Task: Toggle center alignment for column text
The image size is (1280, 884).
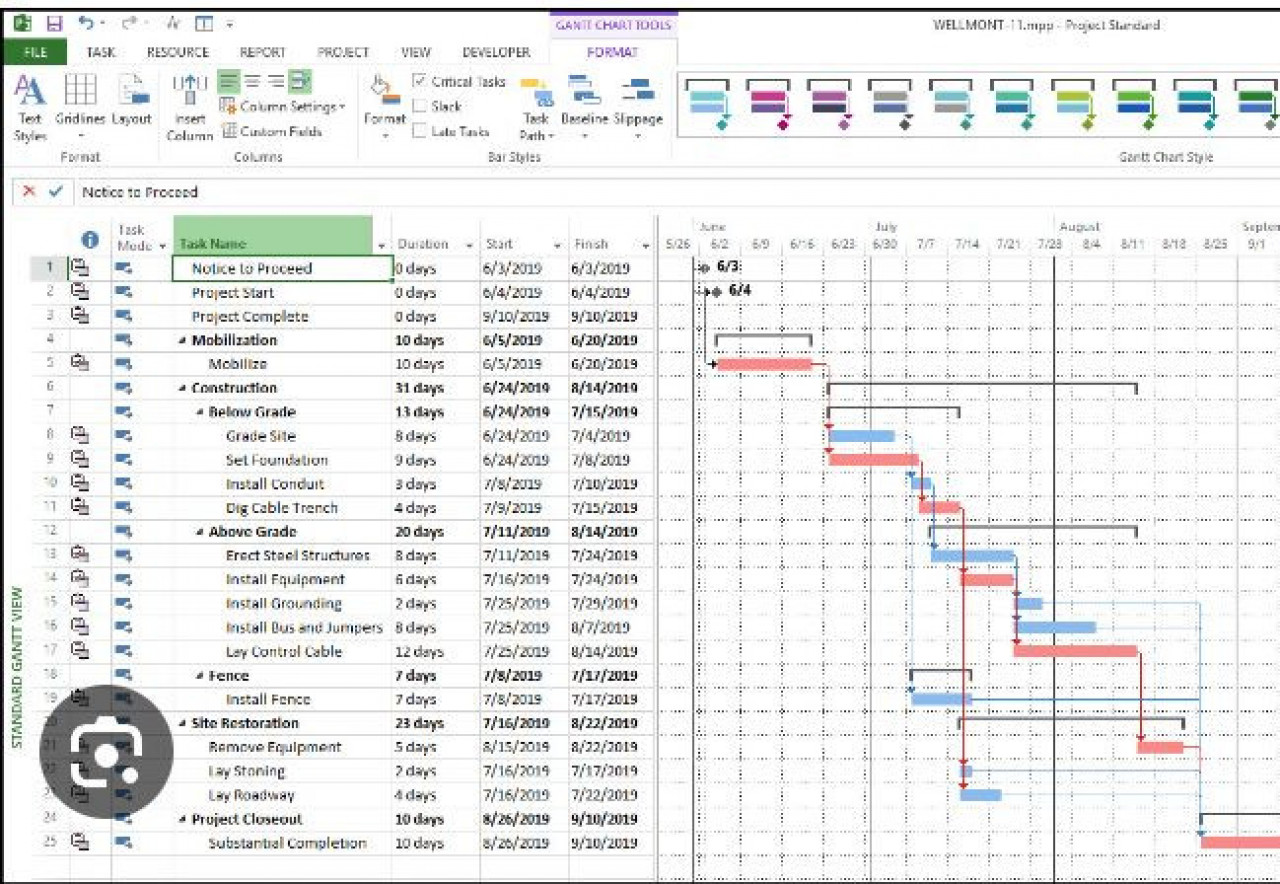Action: click(x=253, y=82)
